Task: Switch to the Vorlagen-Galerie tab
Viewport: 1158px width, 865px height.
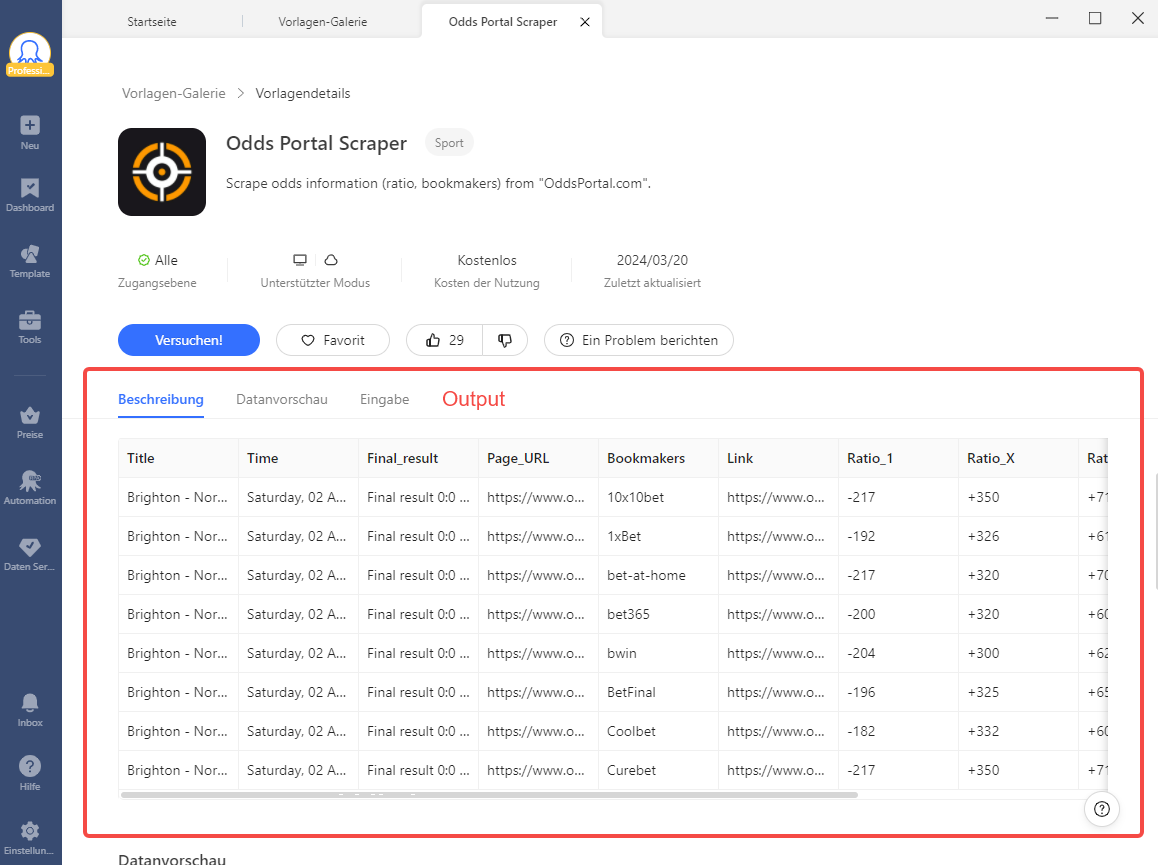Action: 323,21
